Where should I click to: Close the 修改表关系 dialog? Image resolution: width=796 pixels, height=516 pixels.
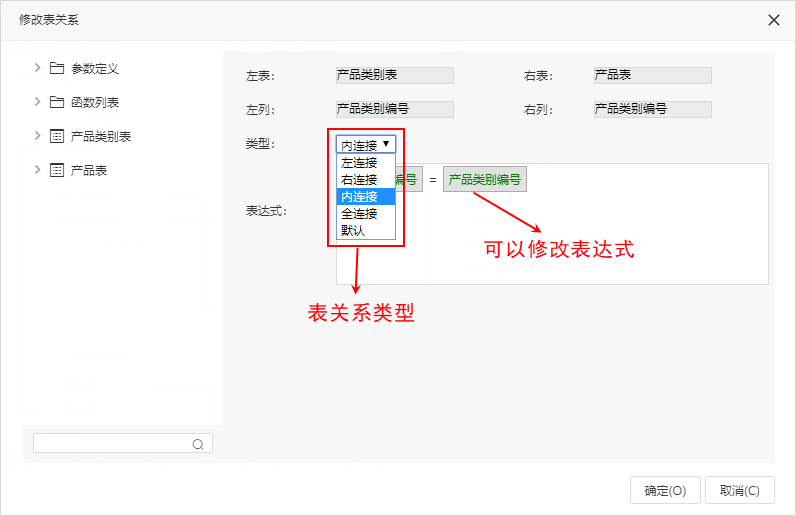(x=774, y=20)
